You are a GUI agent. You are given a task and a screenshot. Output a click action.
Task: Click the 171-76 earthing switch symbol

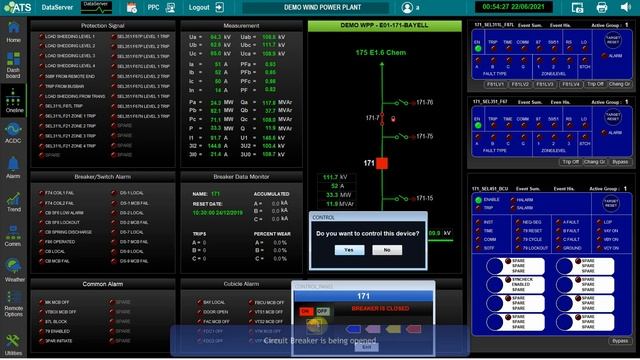401,102
